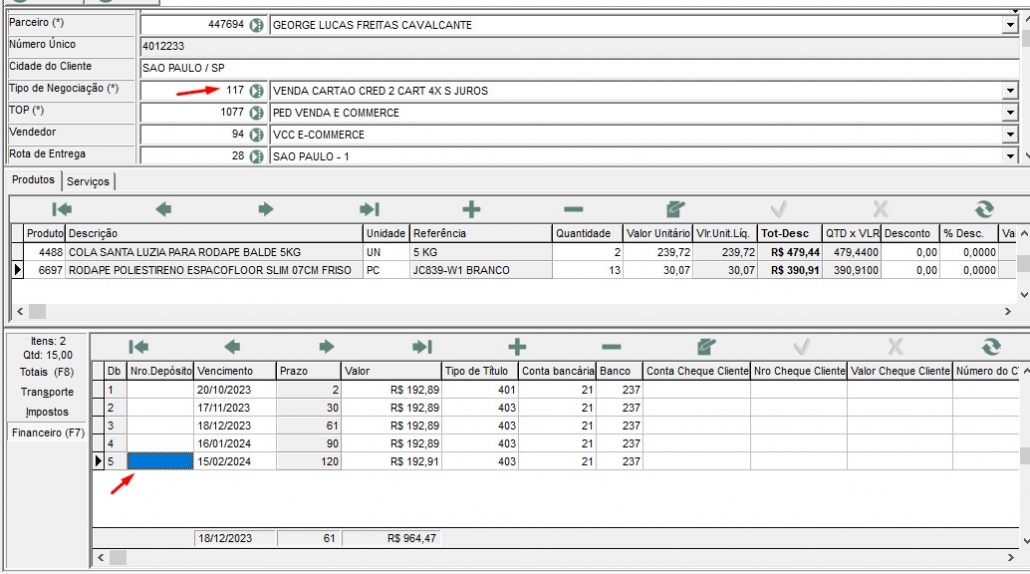Open the Tipo de Negociação dropdown list

(1009, 91)
